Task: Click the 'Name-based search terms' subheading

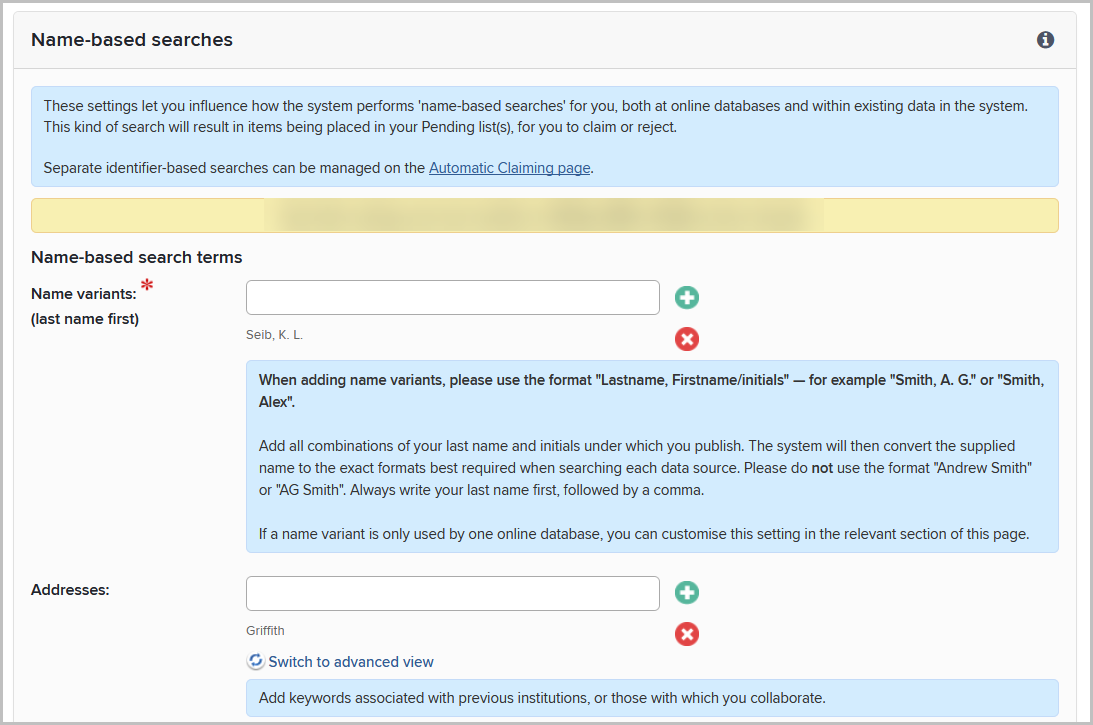Action: [136, 257]
